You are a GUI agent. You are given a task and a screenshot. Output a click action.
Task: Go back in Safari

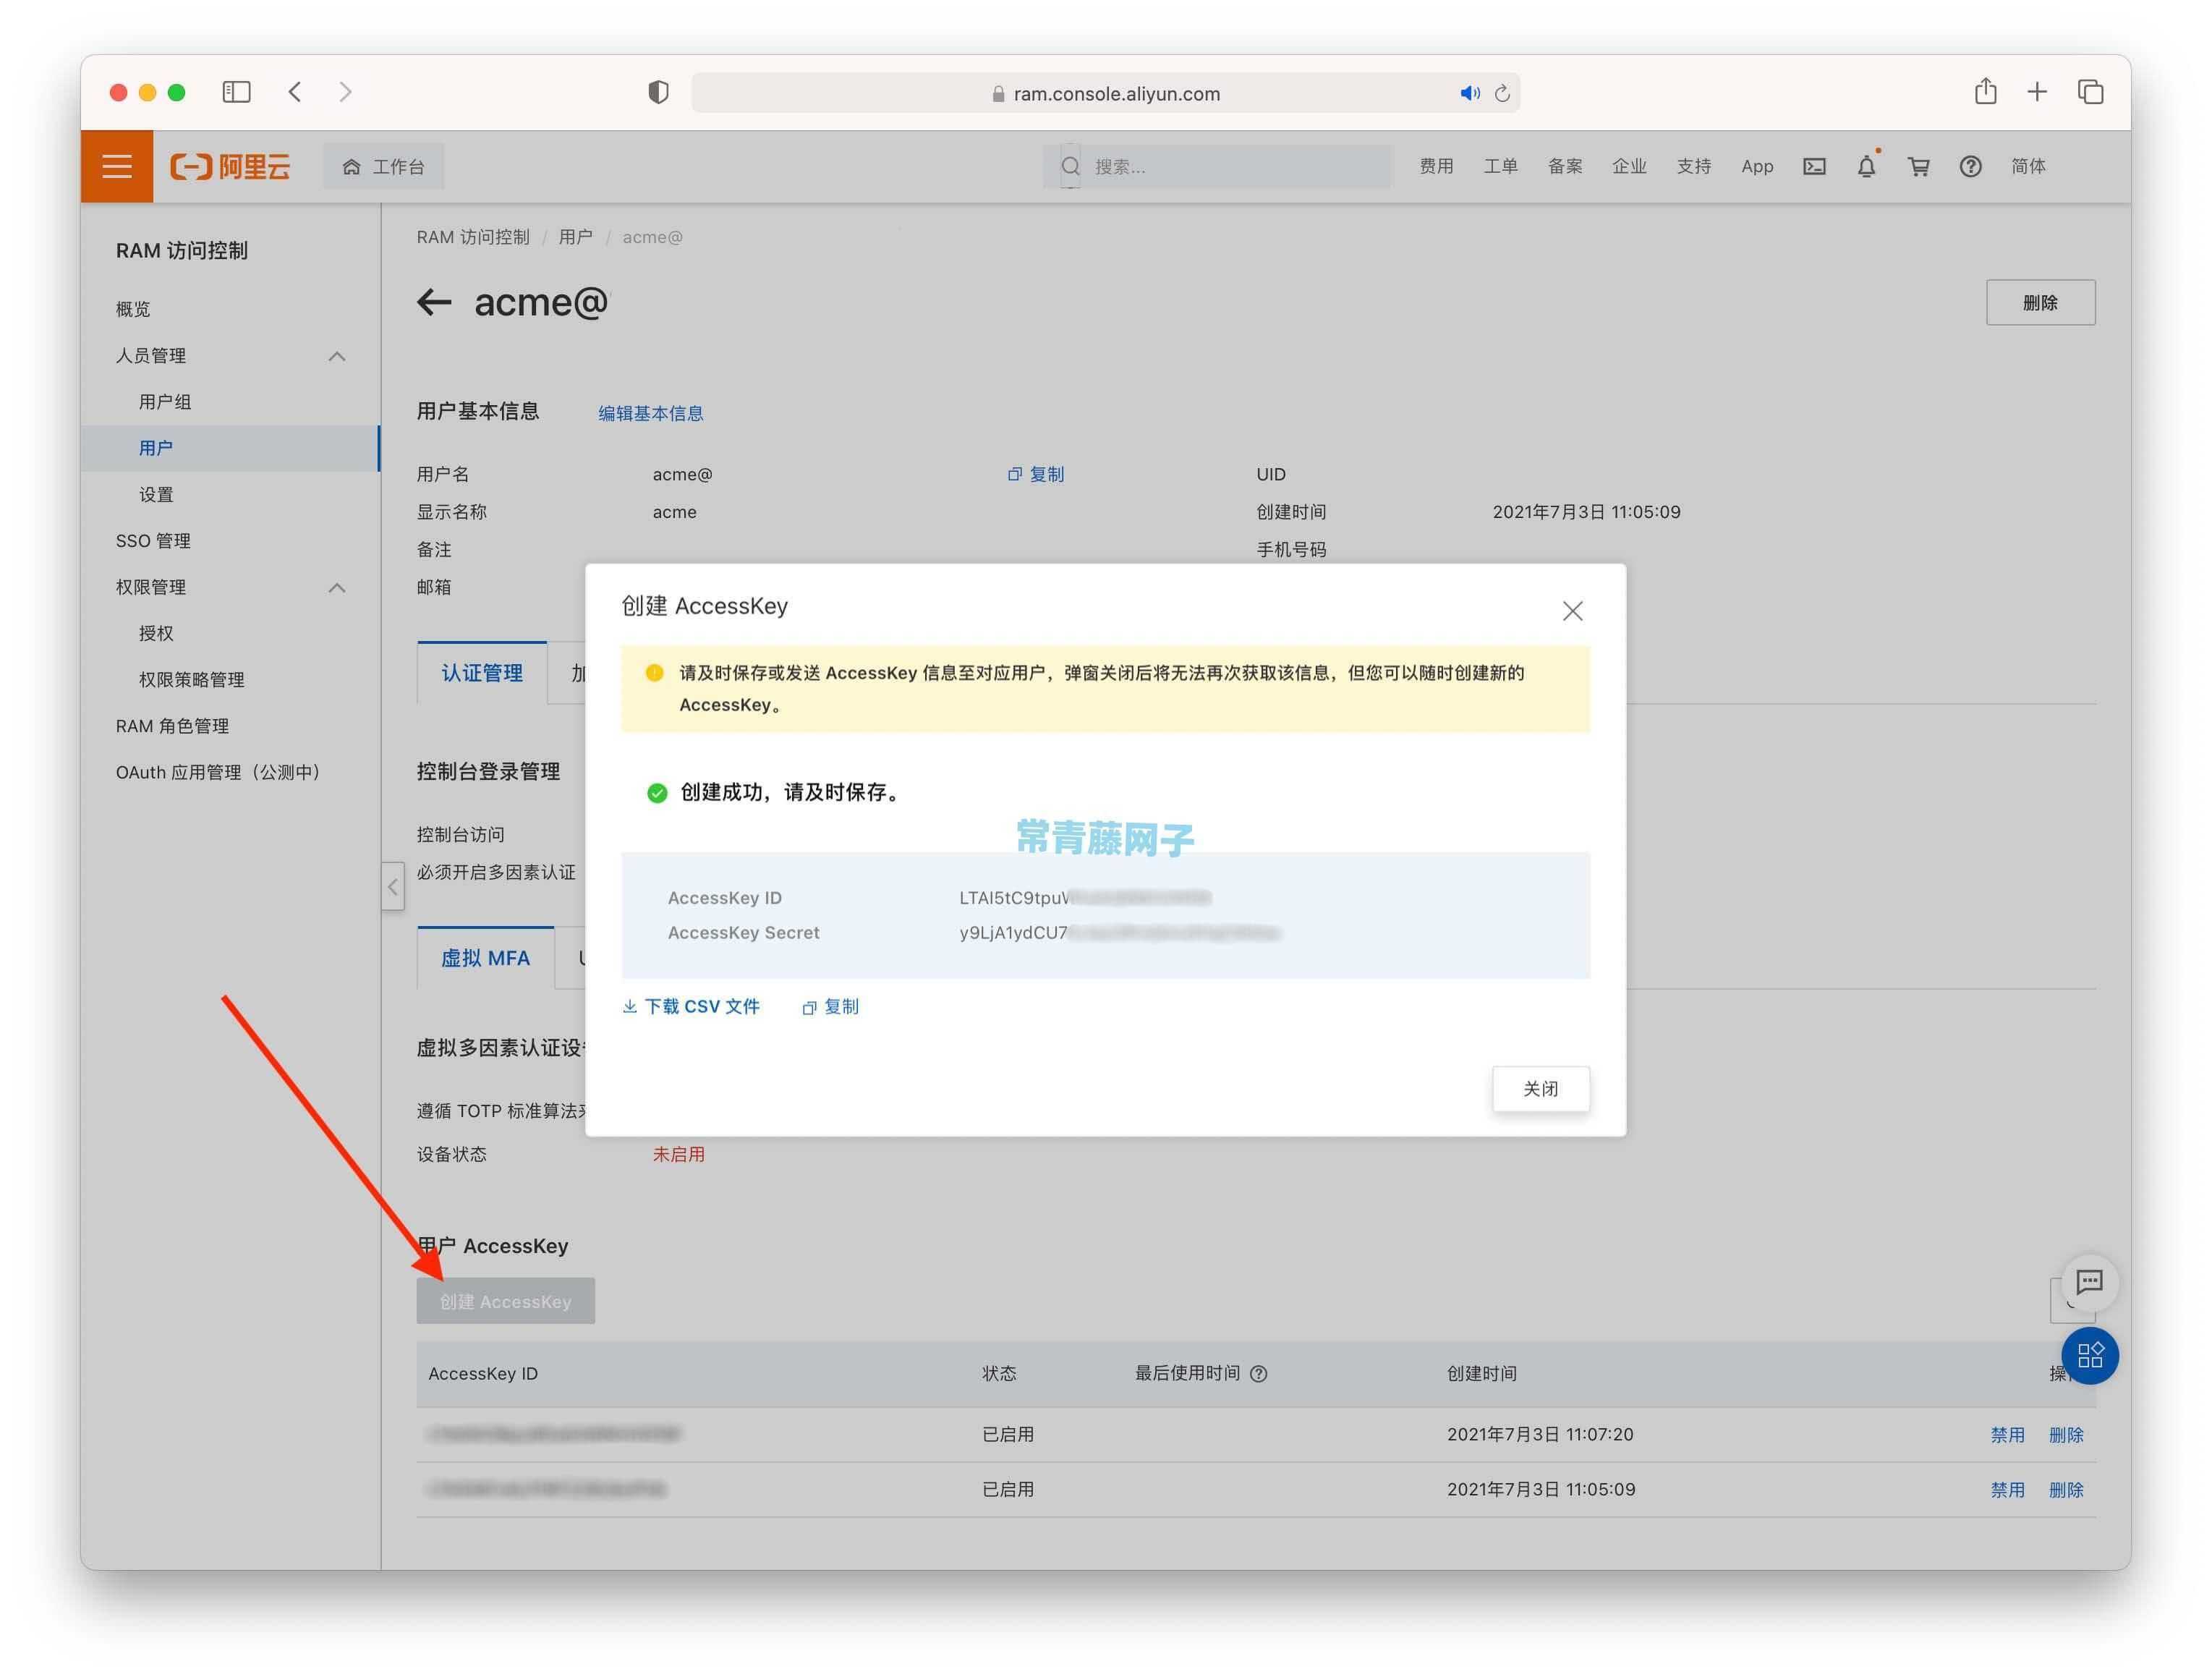[295, 92]
